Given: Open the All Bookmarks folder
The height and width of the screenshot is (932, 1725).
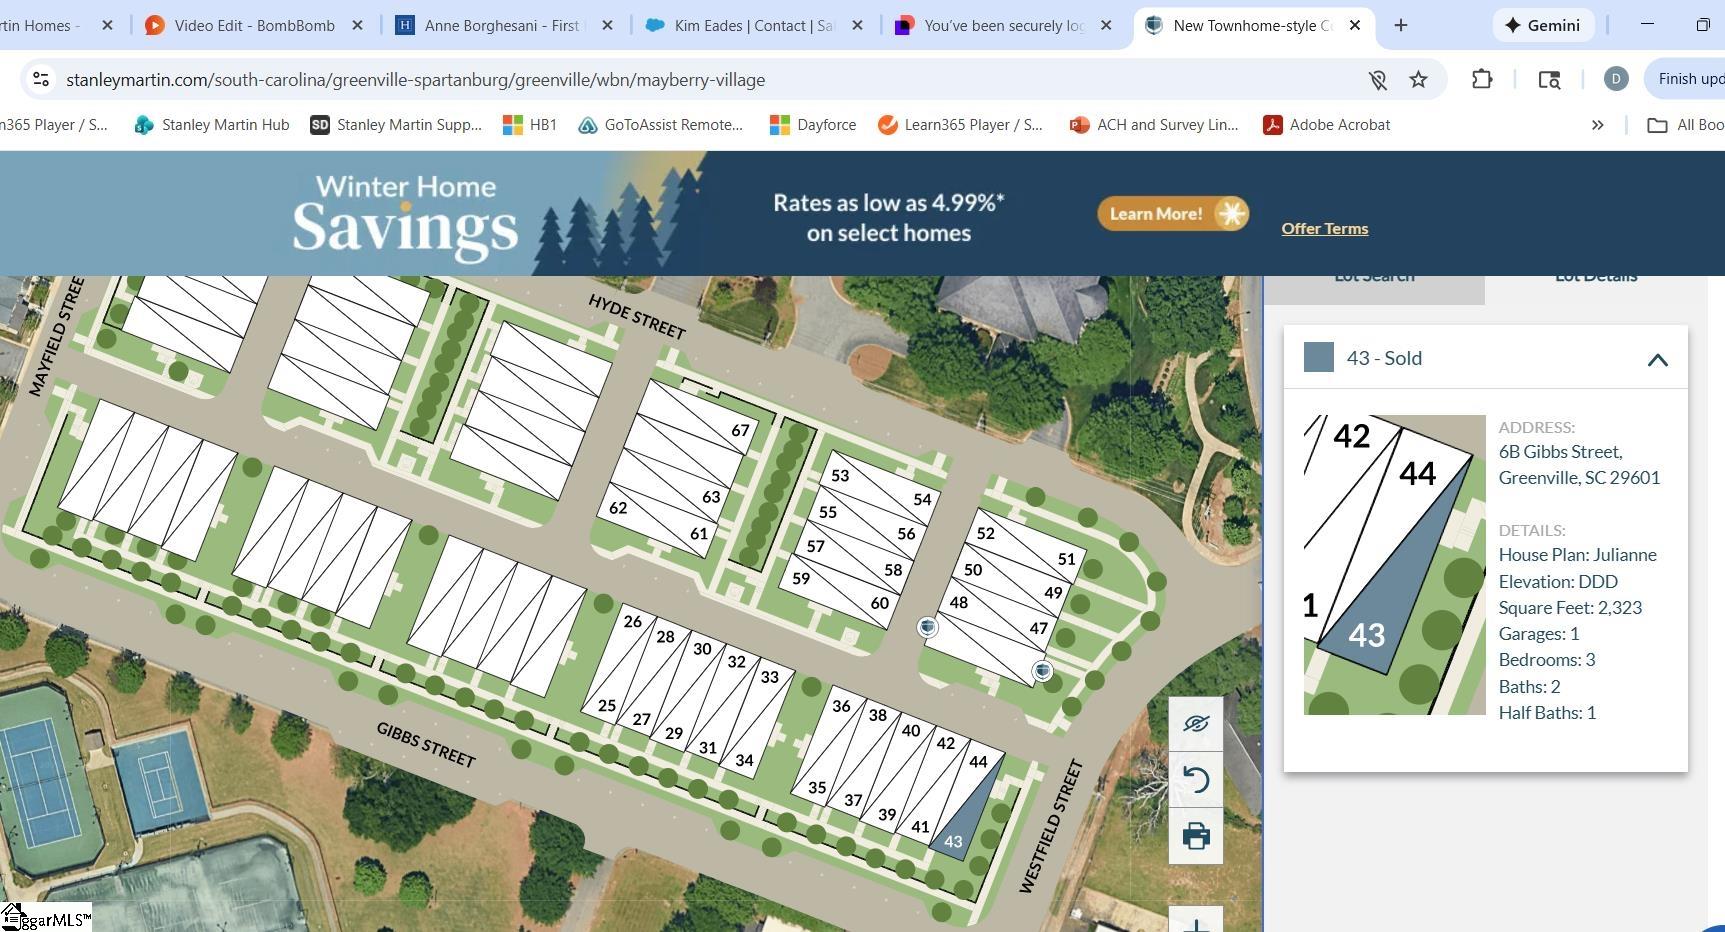Looking at the screenshot, I should (x=1685, y=125).
